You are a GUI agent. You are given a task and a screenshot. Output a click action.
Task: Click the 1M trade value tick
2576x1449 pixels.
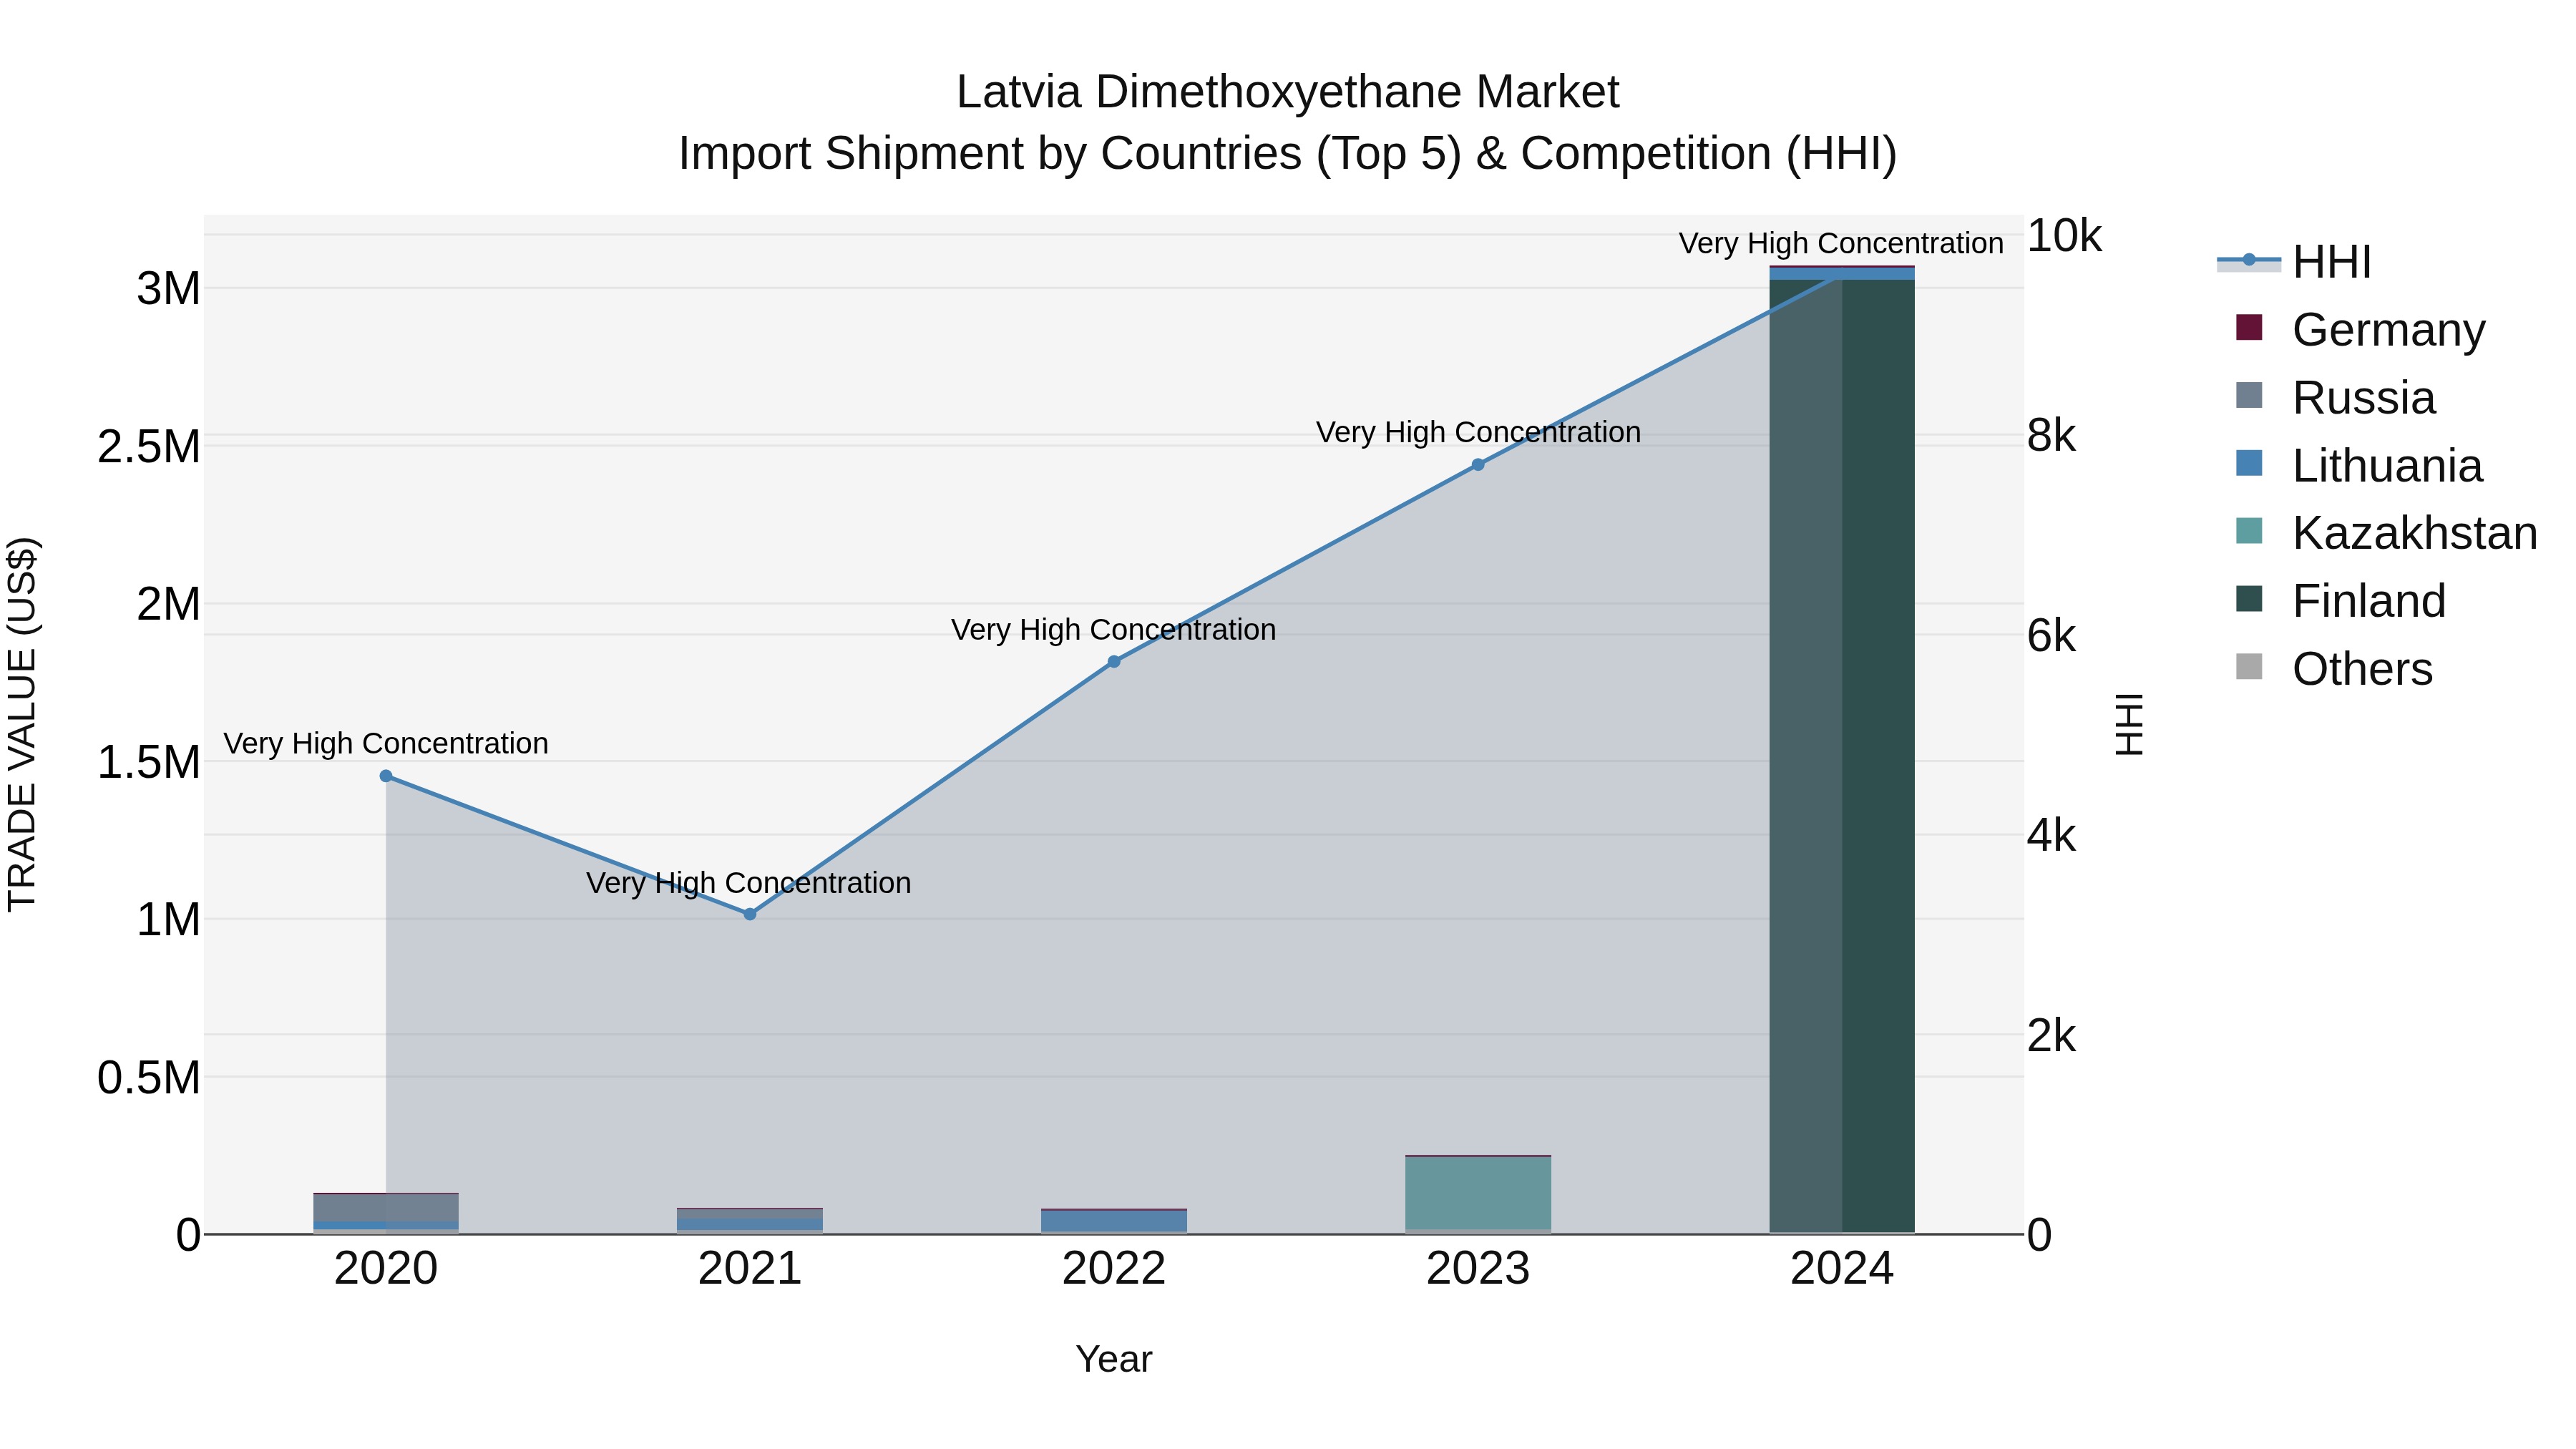click(169, 920)
